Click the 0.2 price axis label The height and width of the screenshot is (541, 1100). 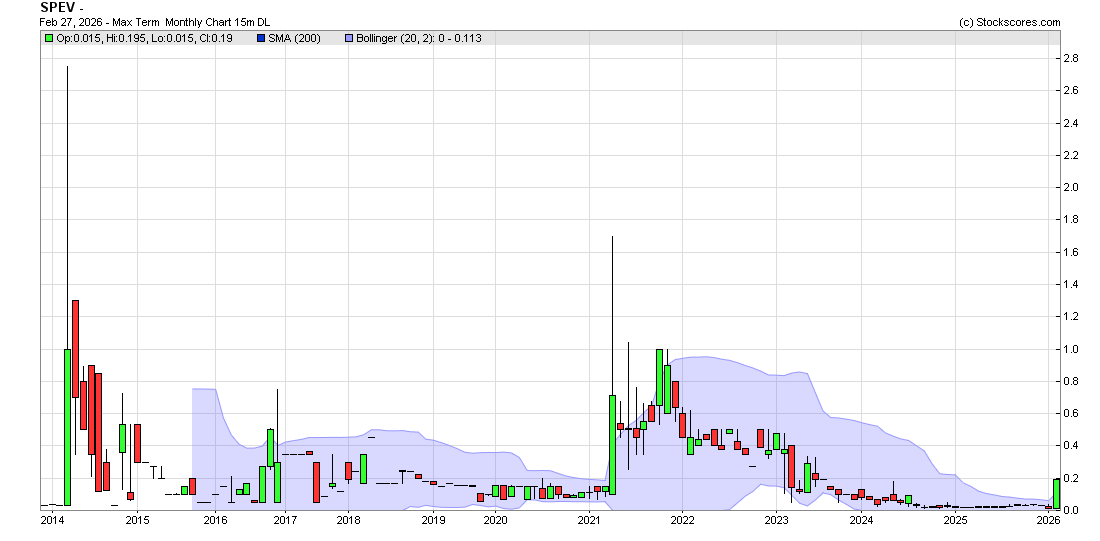[1071, 479]
